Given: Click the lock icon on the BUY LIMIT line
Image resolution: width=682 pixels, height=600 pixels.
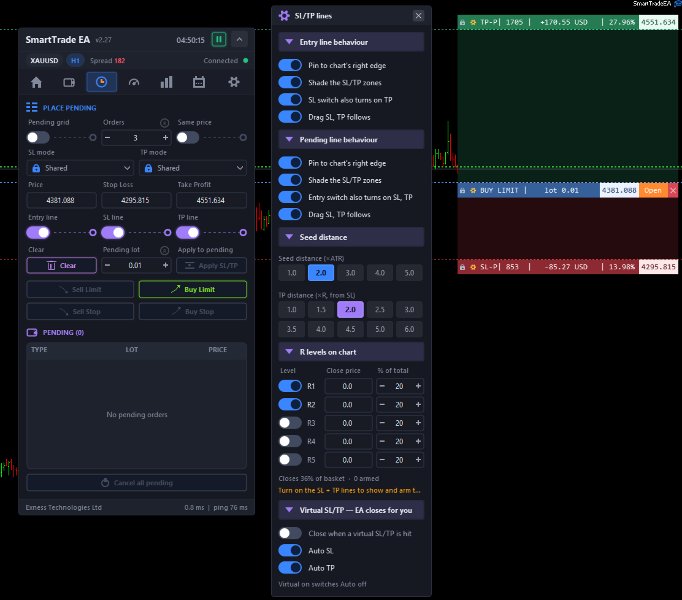Looking at the screenshot, I should pyautogui.click(x=463, y=191).
